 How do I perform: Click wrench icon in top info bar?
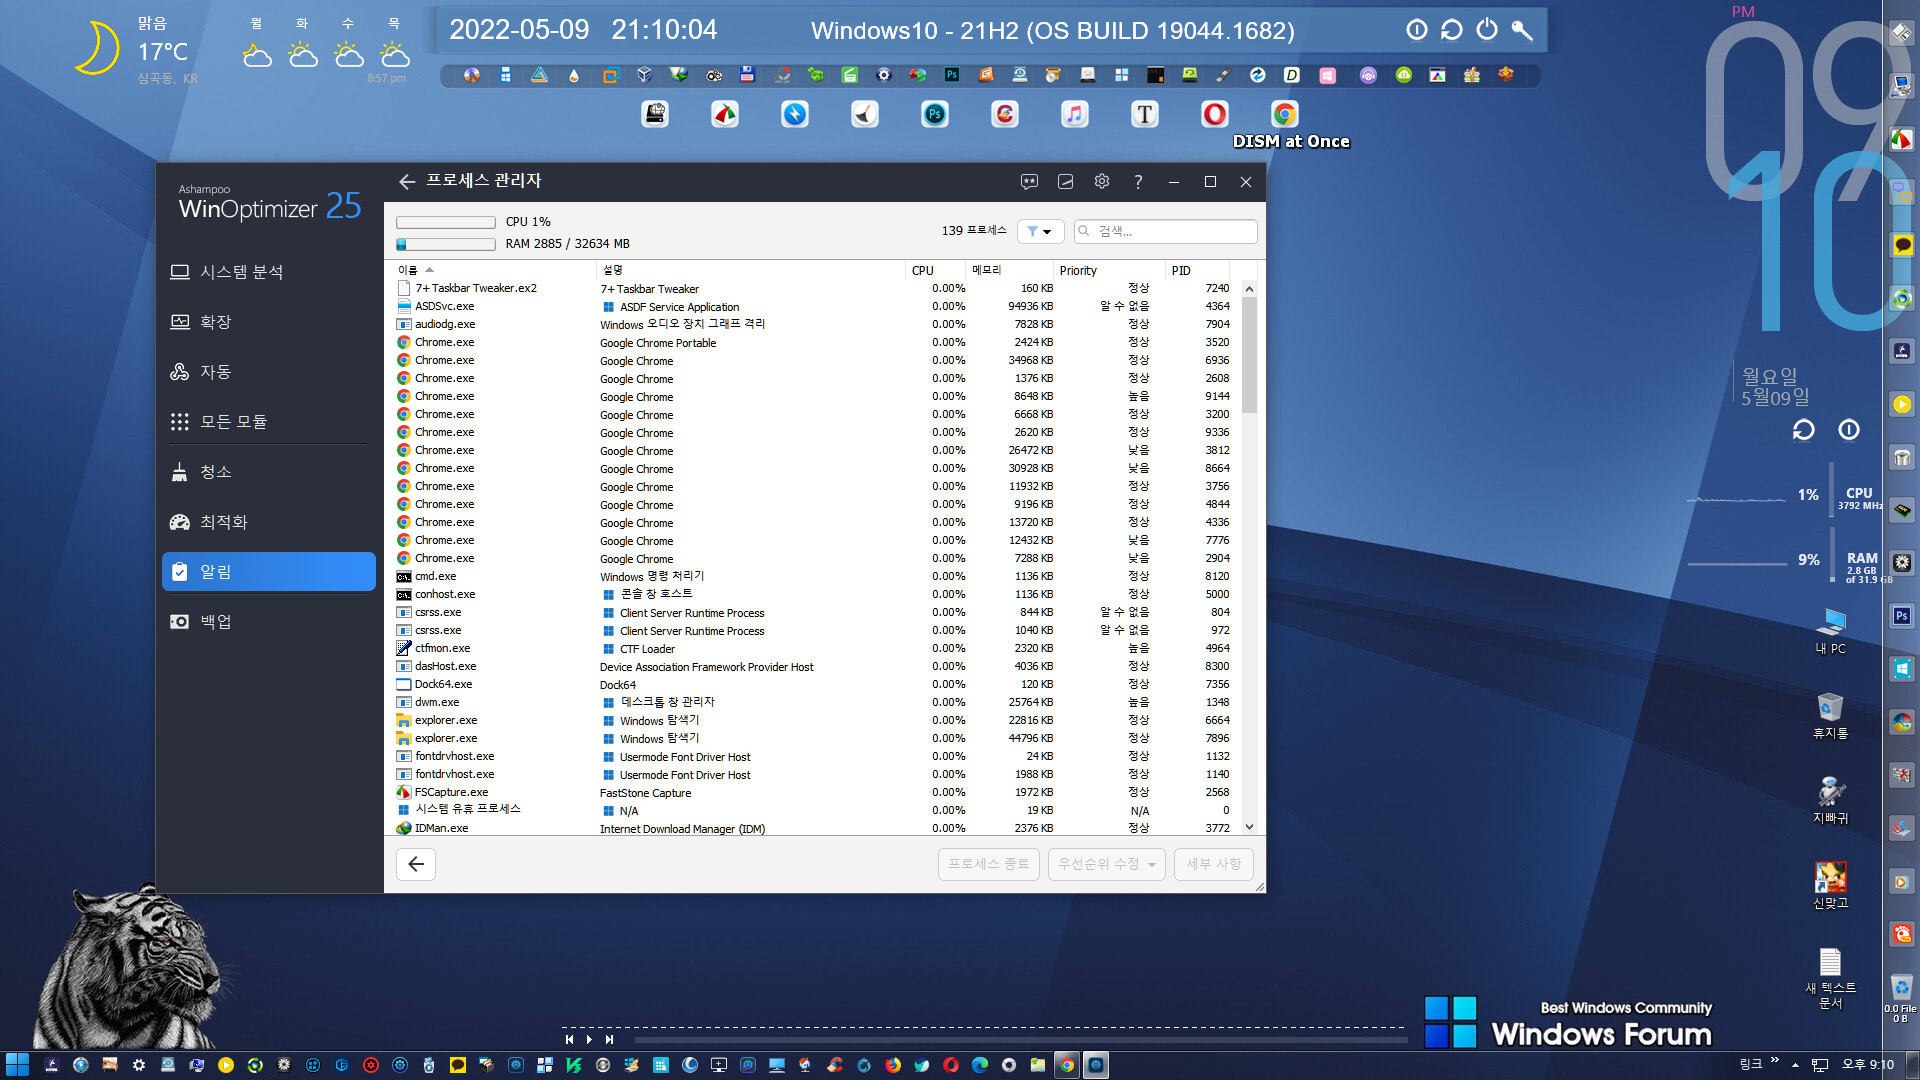[x=1522, y=30]
